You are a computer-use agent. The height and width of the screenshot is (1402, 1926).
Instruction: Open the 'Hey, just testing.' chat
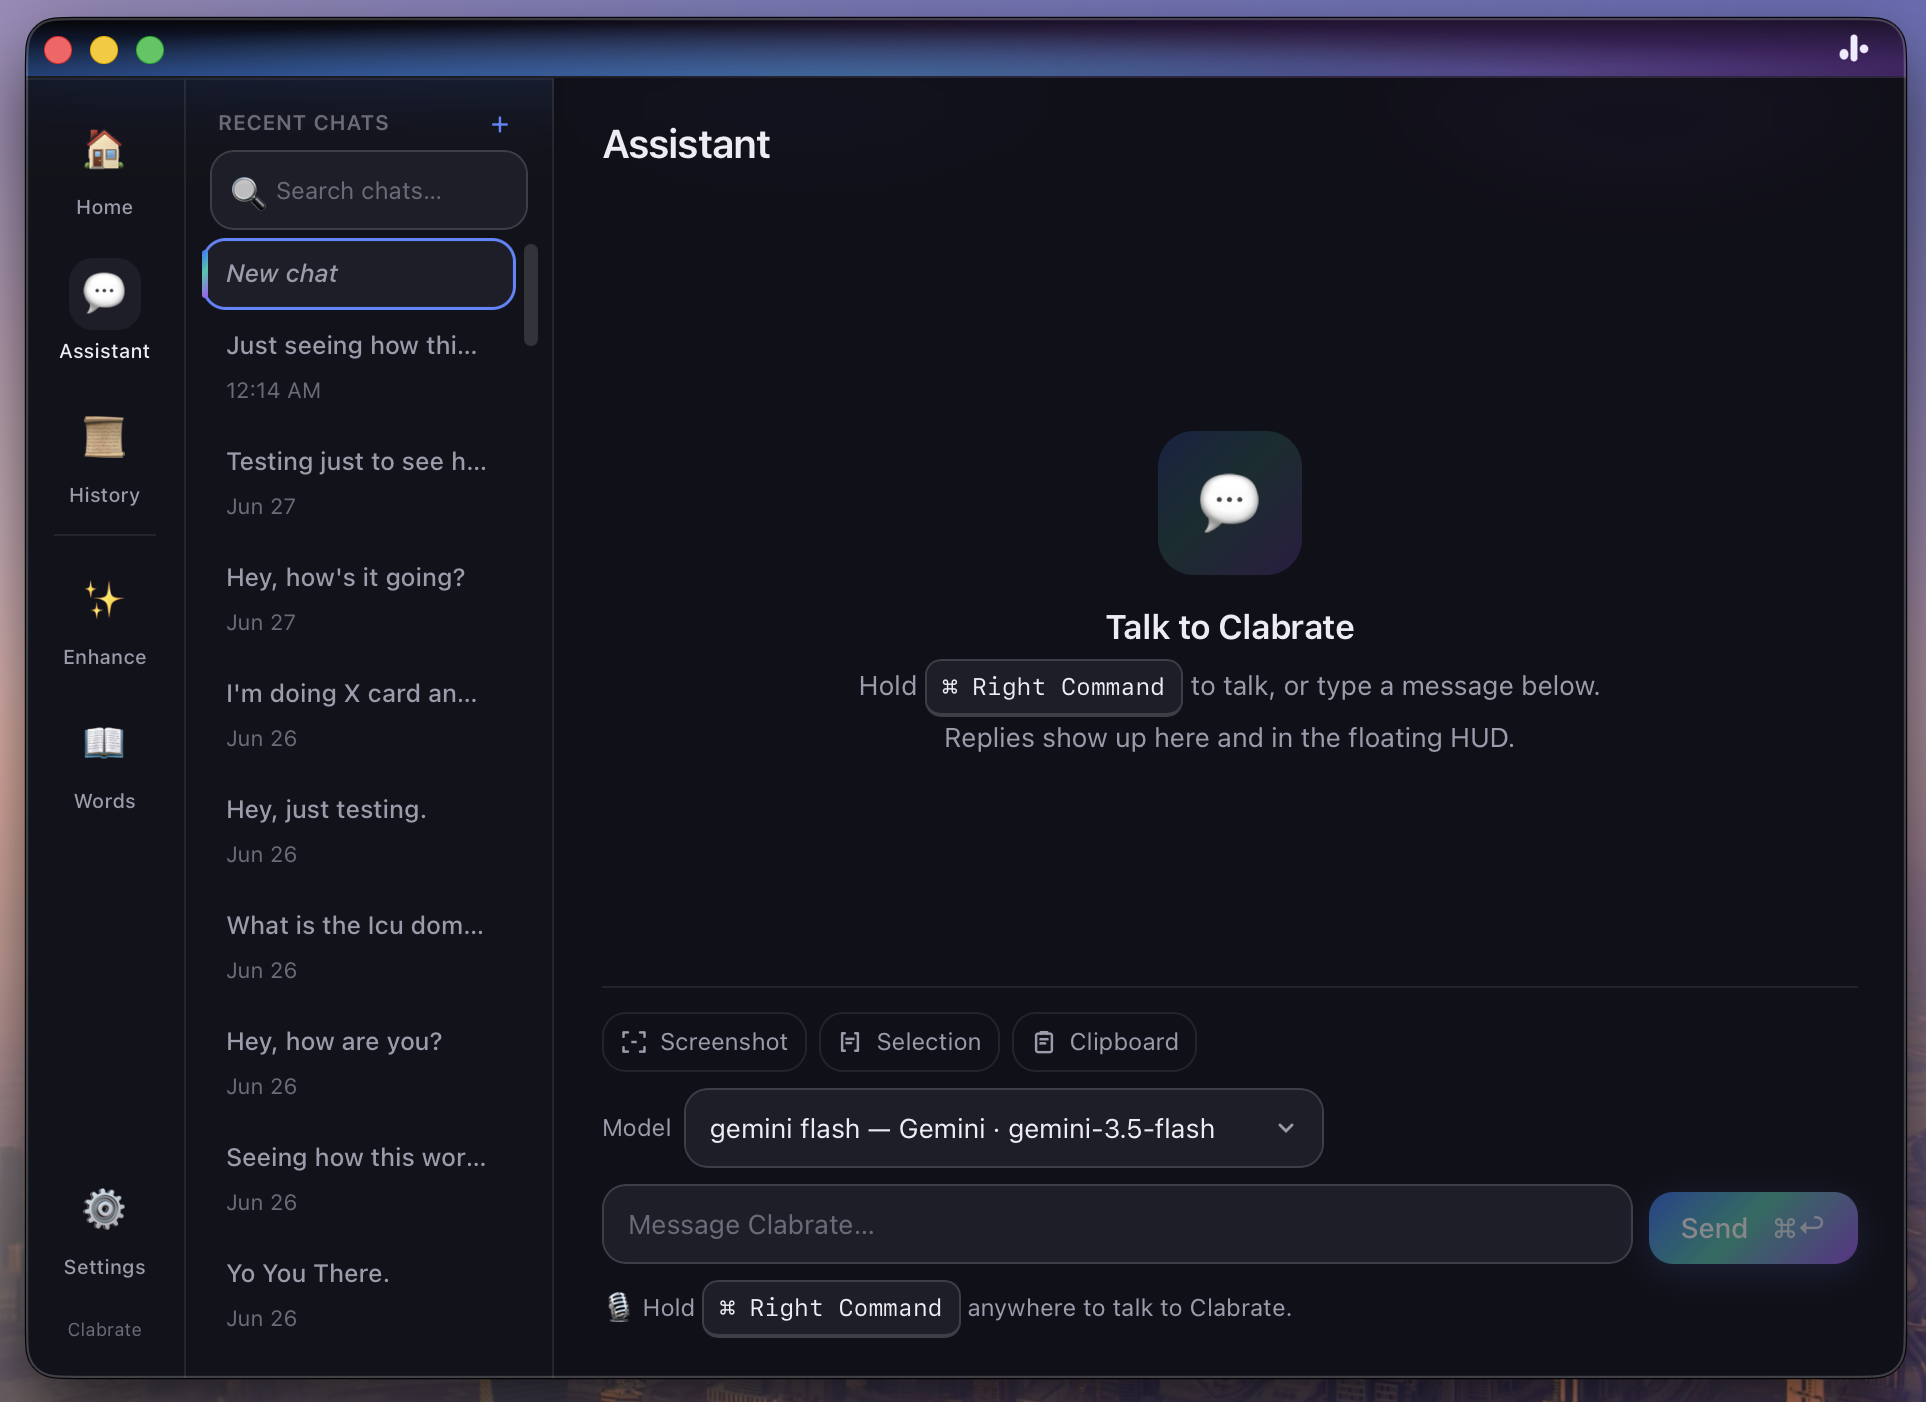point(360,831)
